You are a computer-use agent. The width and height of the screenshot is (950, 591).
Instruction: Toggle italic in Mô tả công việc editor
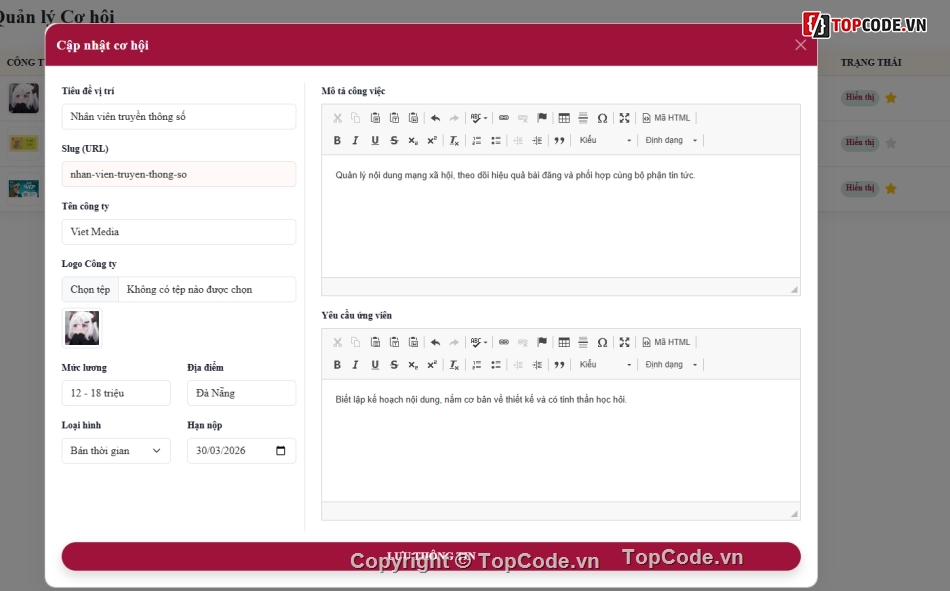pyautogui.click(x=356, y=141)
